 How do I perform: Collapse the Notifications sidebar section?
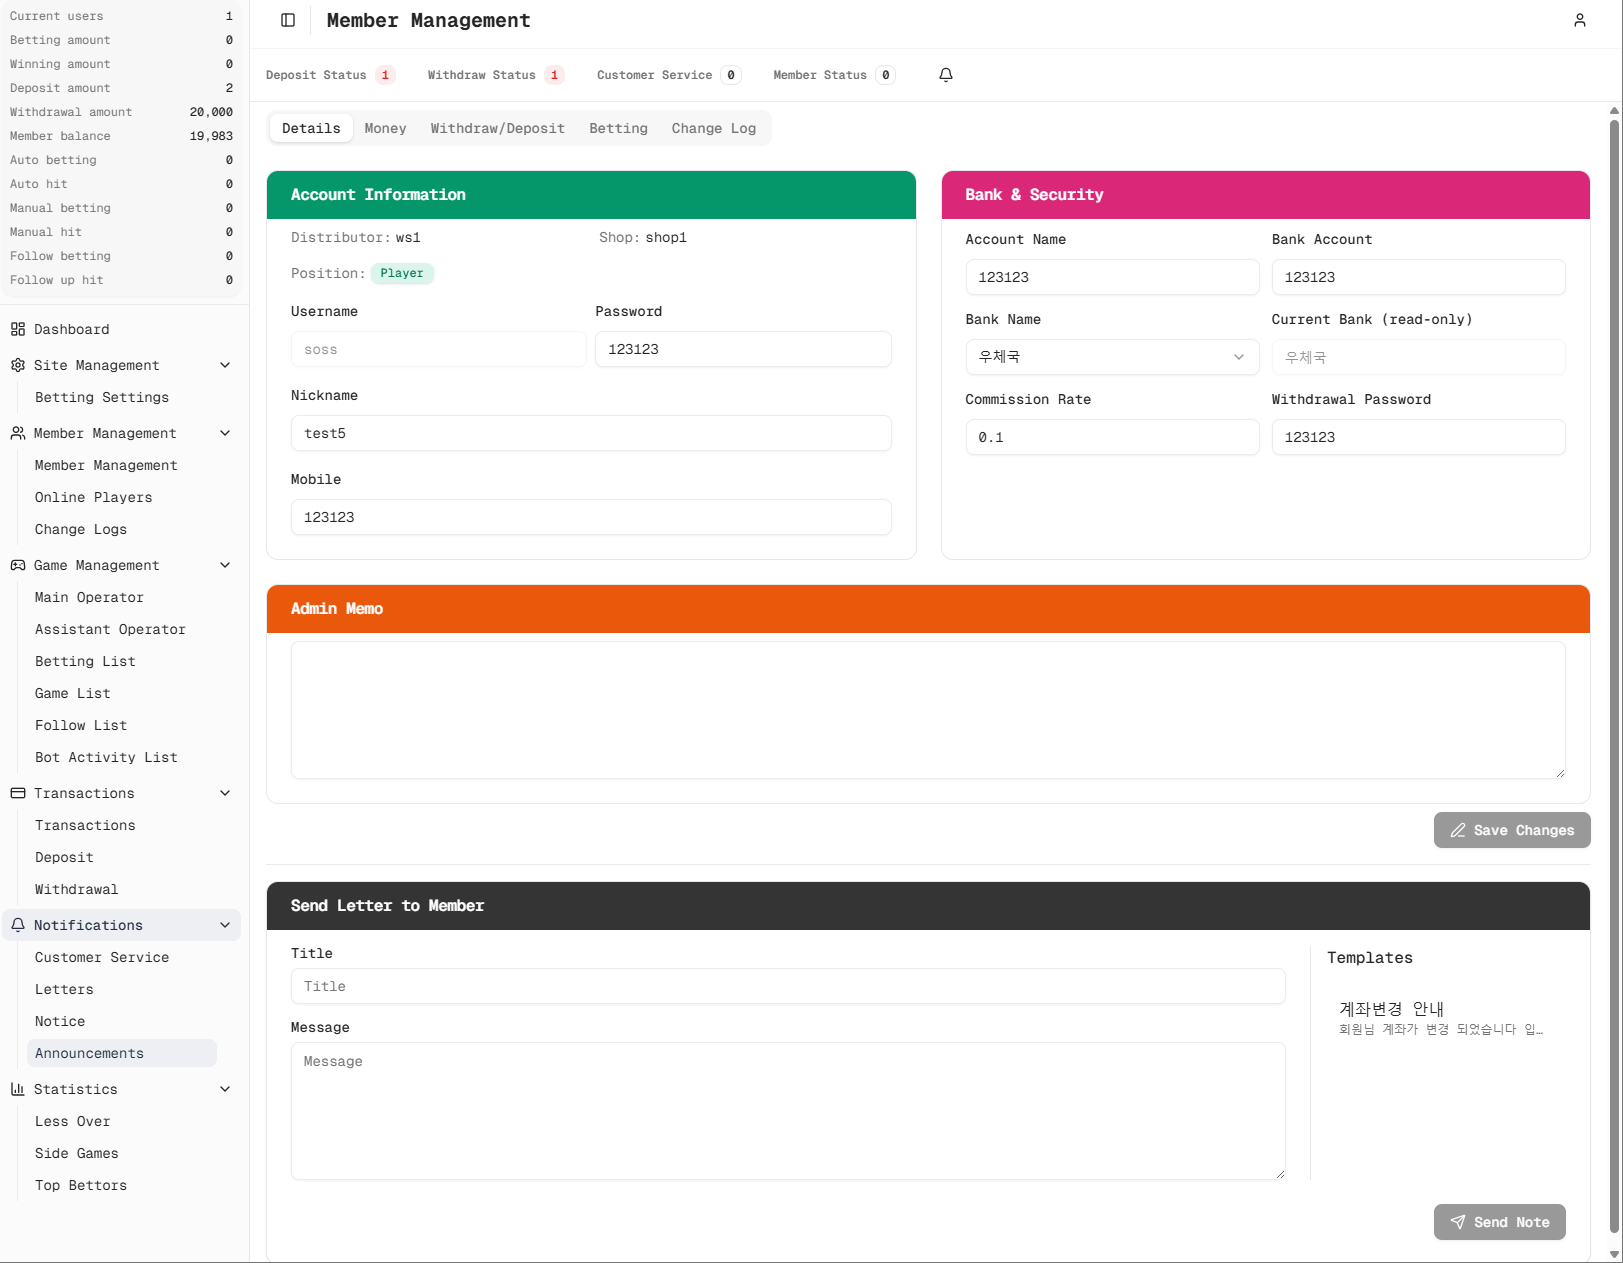tap(225, 925)
